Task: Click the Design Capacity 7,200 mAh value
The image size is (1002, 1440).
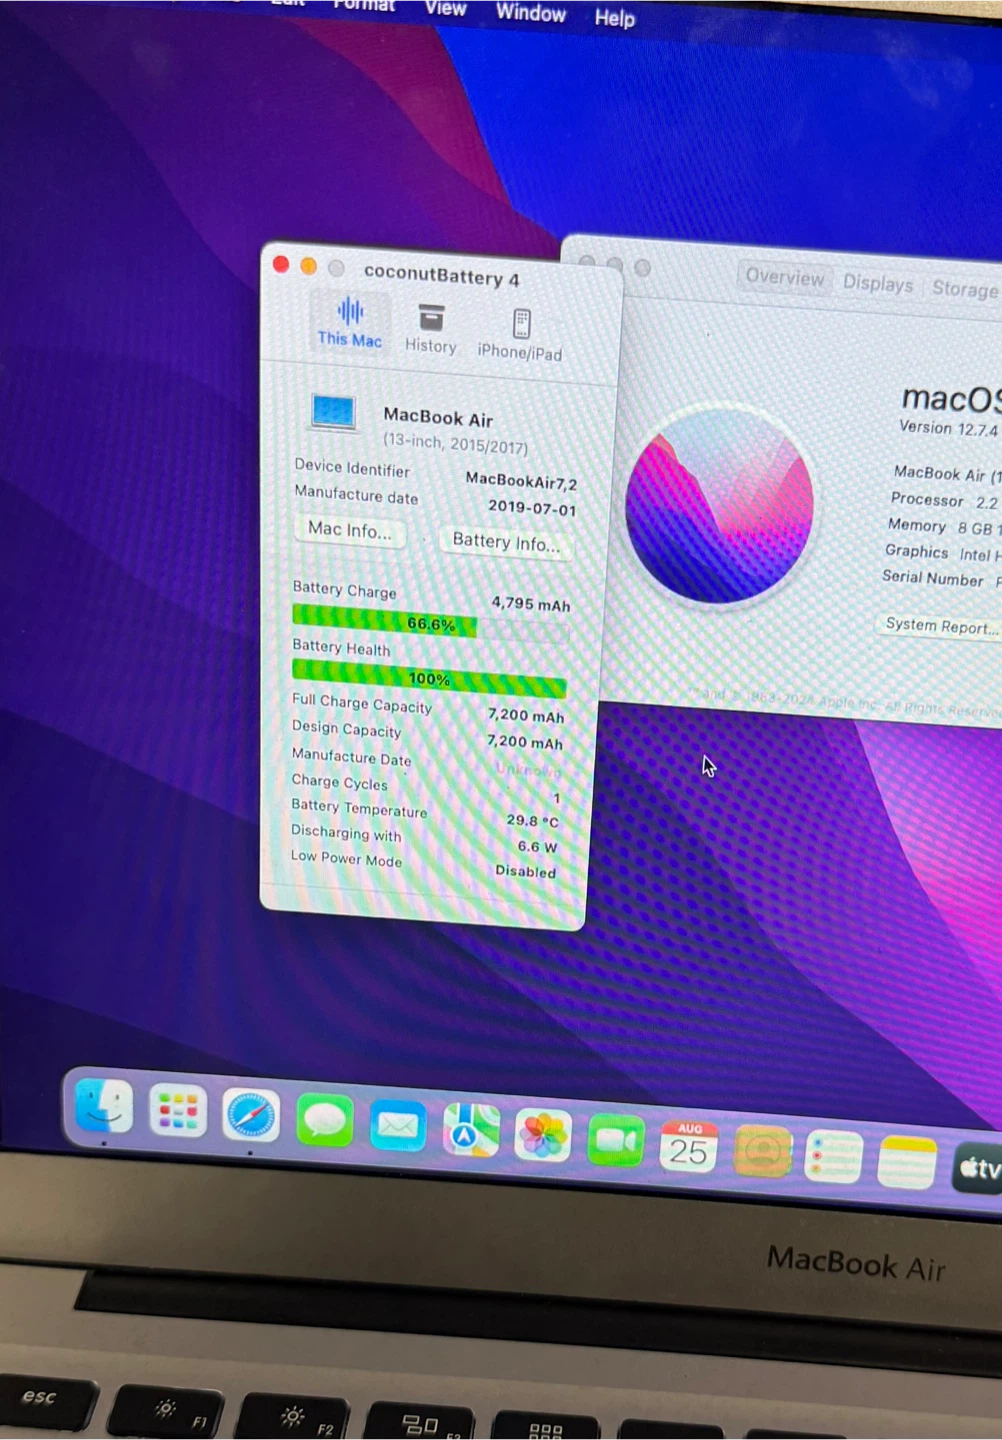Action: 525,741
